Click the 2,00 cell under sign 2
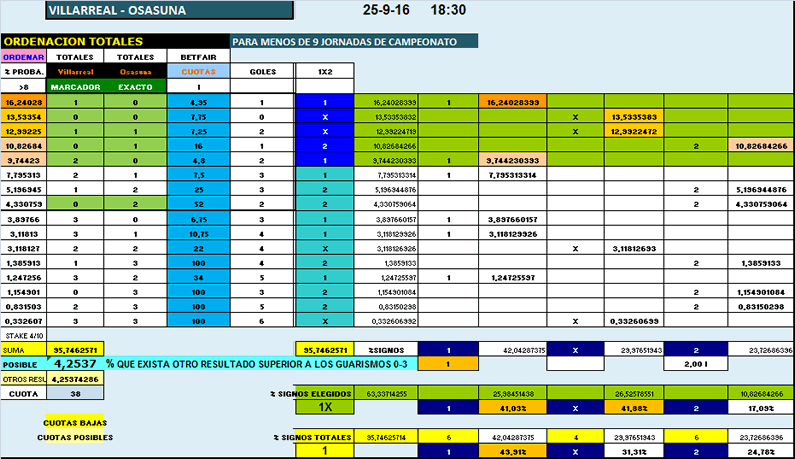This screenshot has height=459, width=795. (x=696, y=364)
